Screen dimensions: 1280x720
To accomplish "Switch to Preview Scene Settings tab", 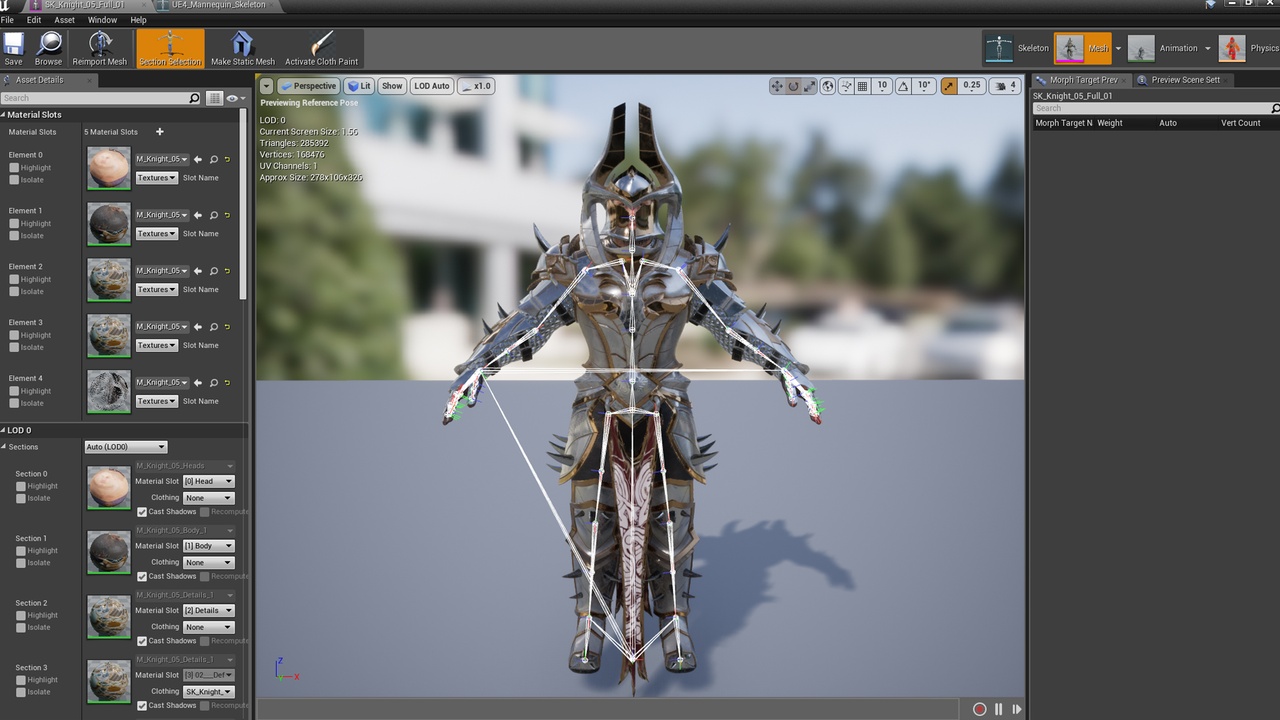I will pos(1184,80).
